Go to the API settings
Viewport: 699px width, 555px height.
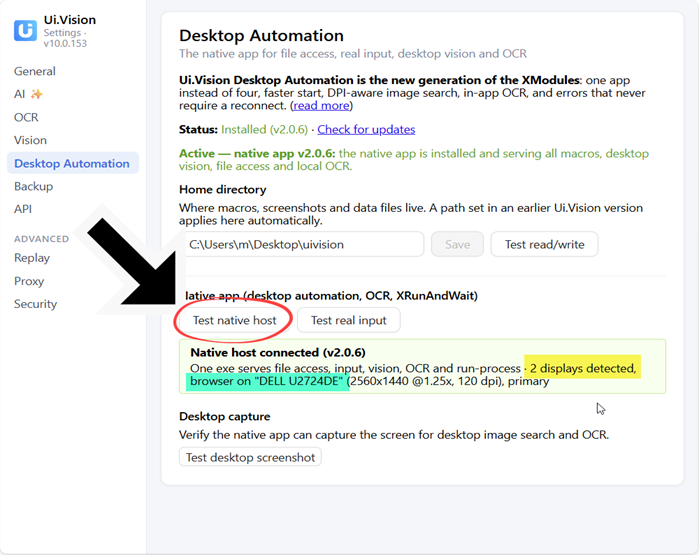23,209
